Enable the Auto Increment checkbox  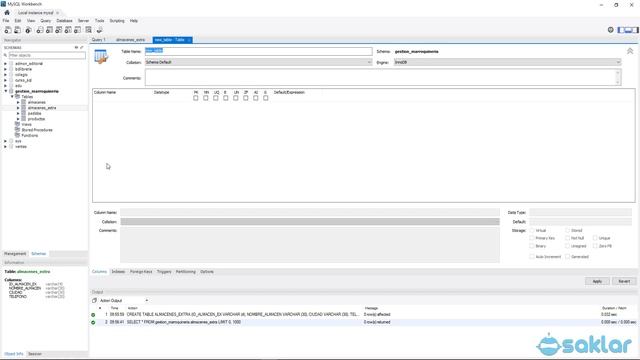[x=531, y=257]
